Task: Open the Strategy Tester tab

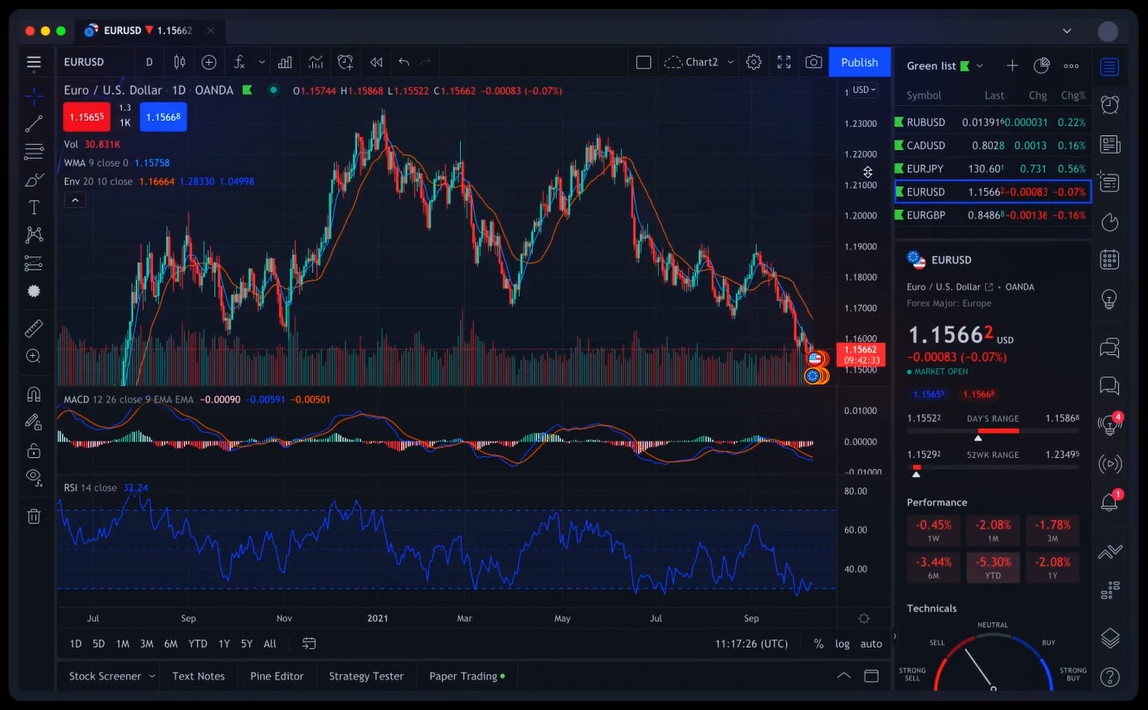Action: 366,676
